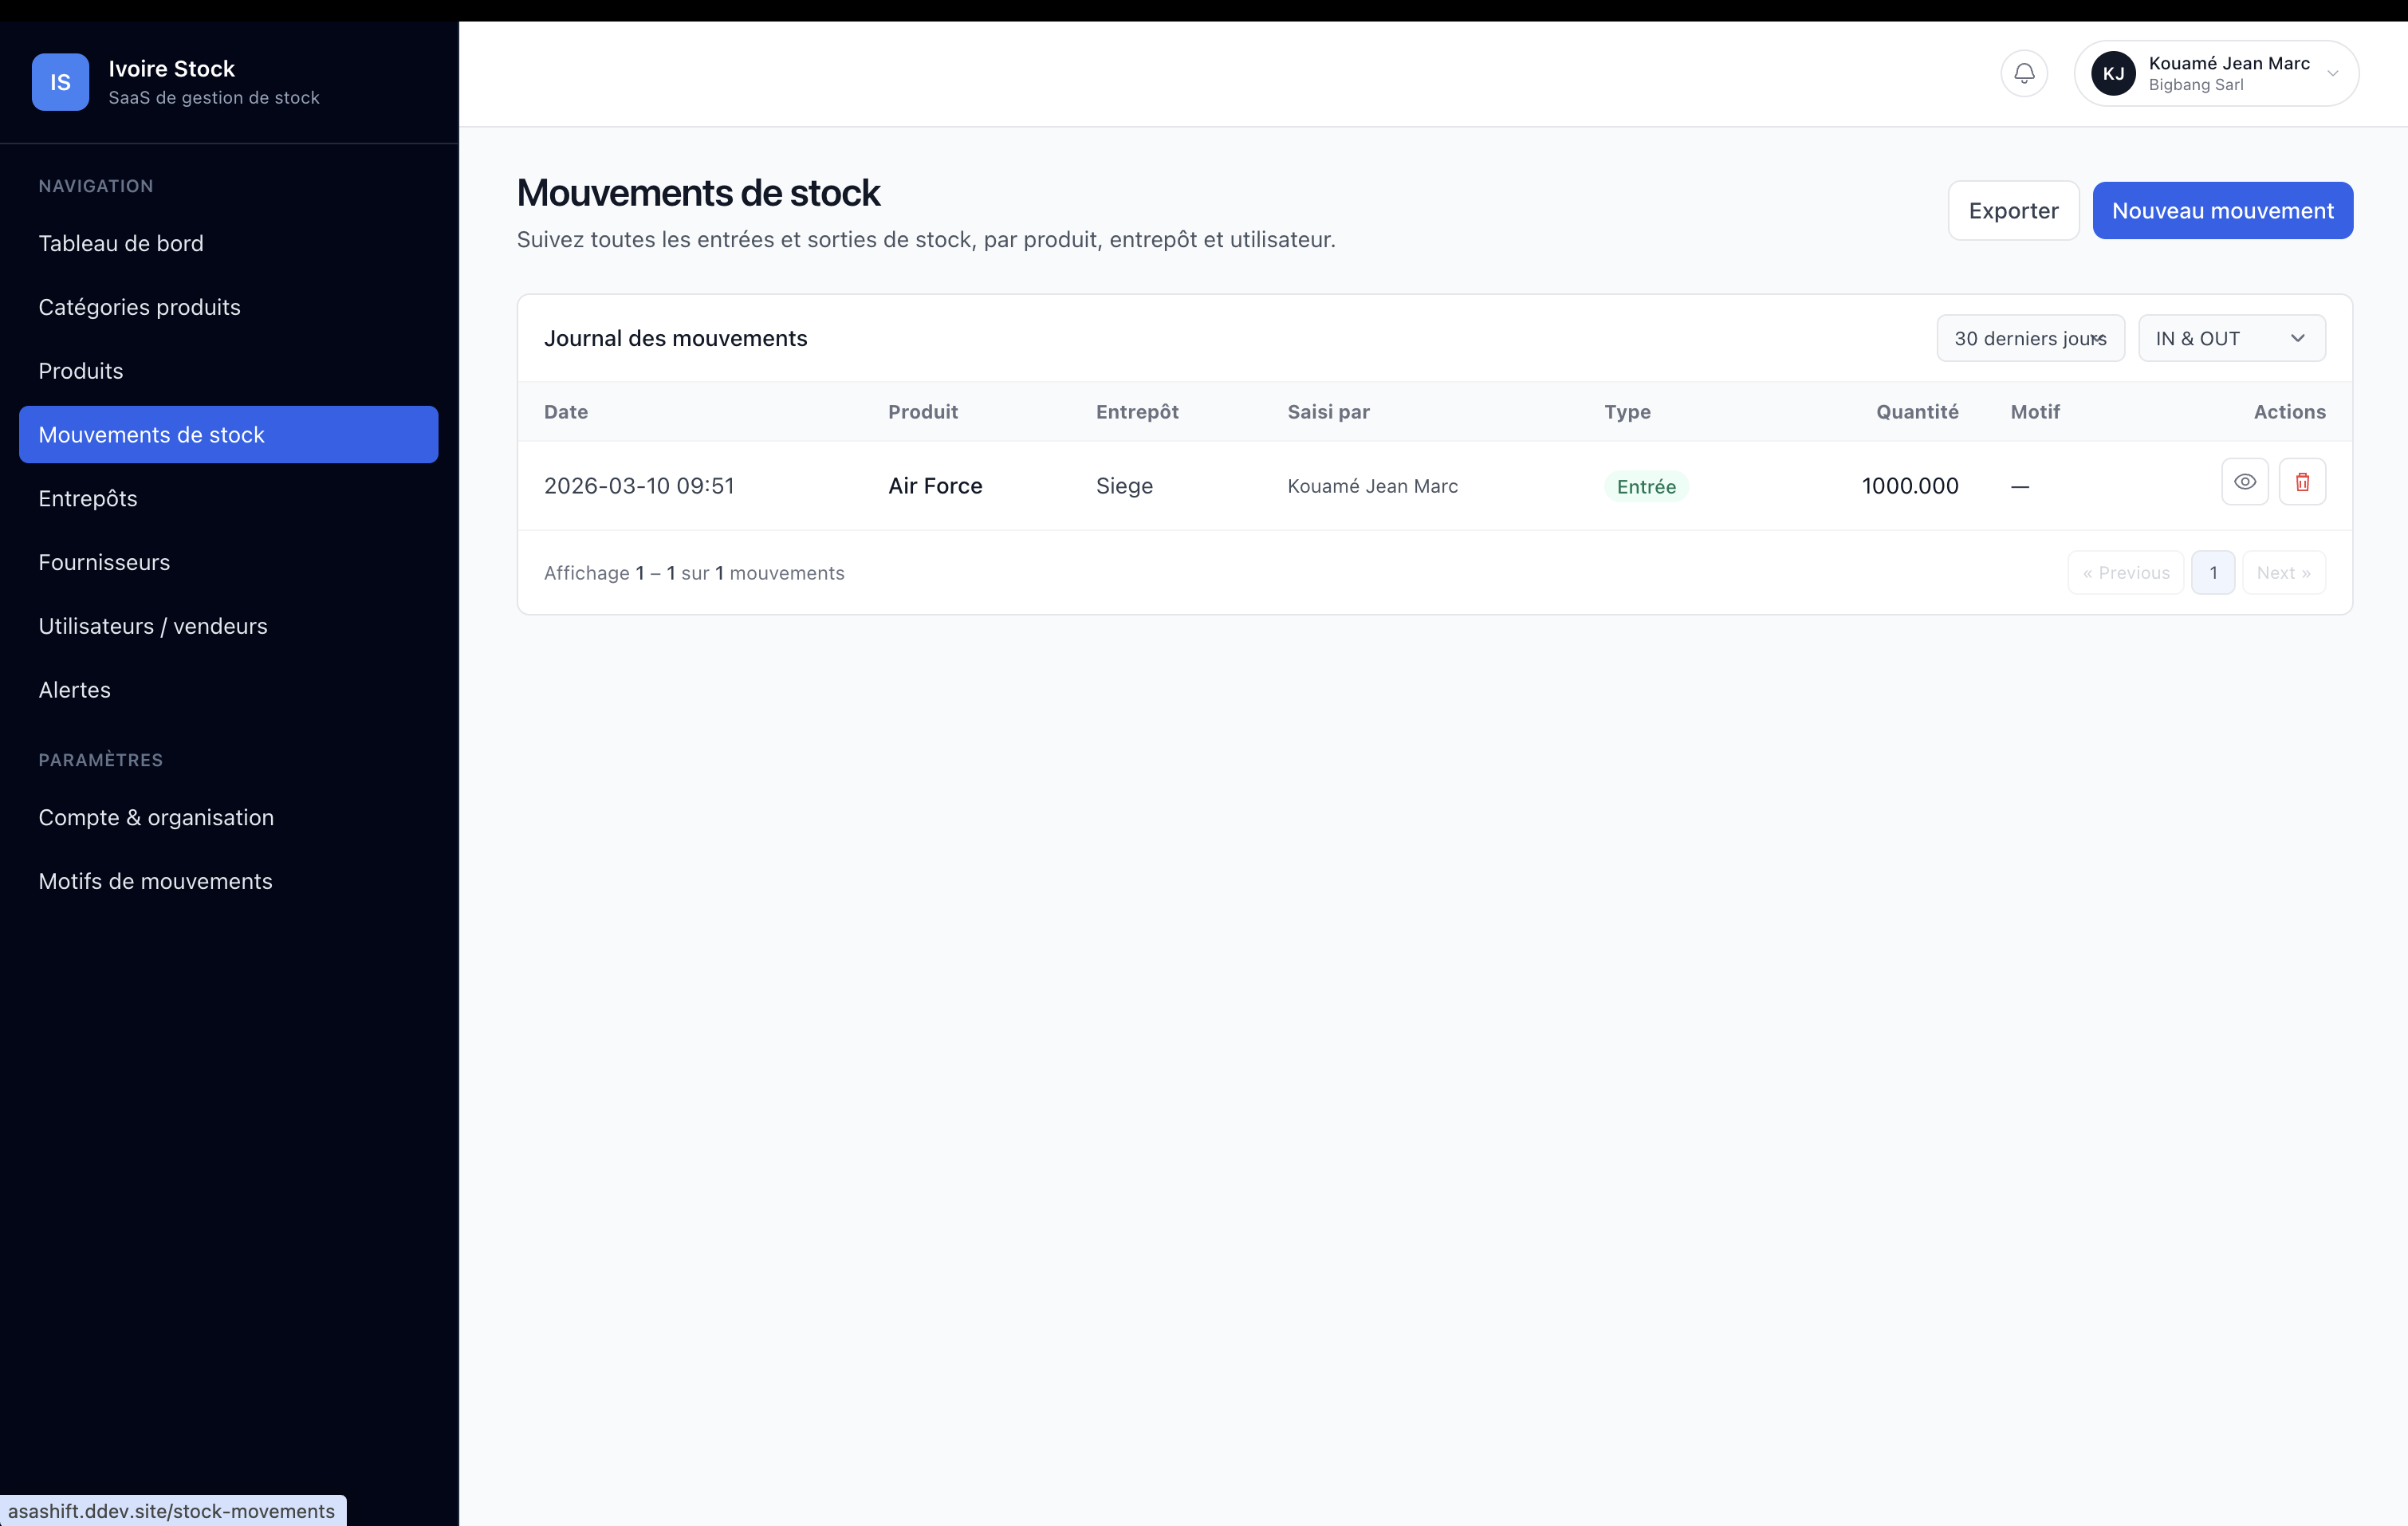Image resolution: width=2408 pixels, height=1526 pixels.
Task: View movement details via eye icon
Action: [2244, 482]
